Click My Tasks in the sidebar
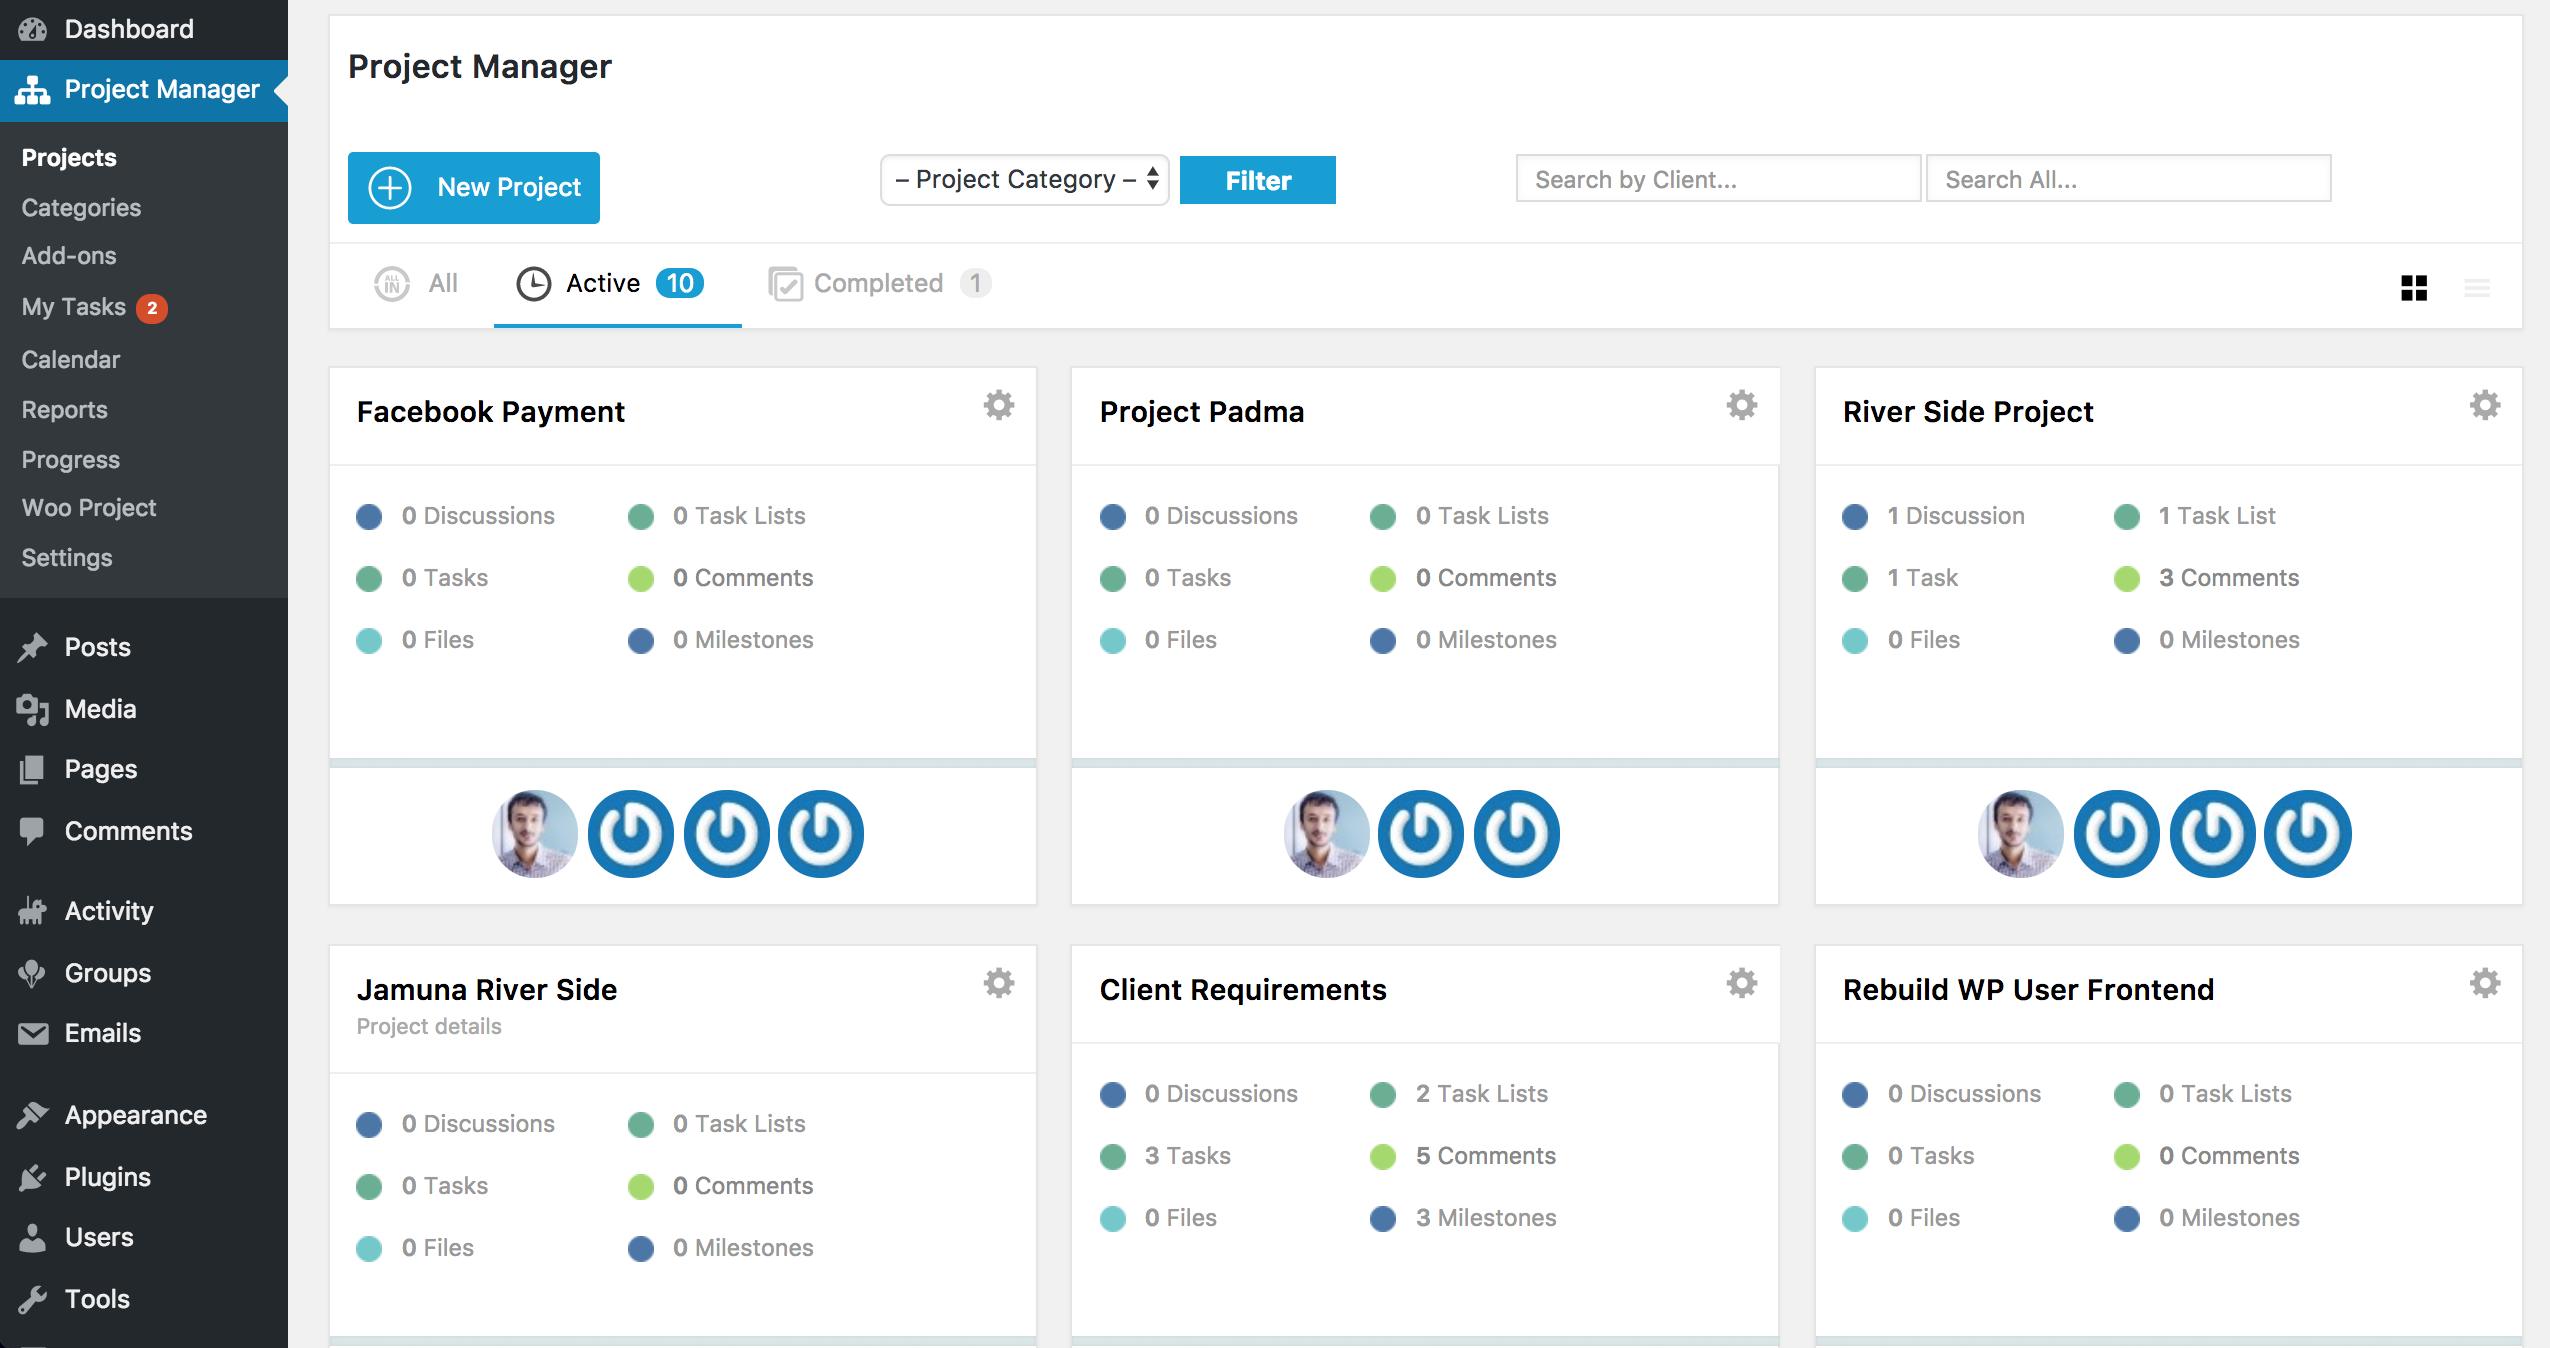2550x1348 pixels. point(76,307)
